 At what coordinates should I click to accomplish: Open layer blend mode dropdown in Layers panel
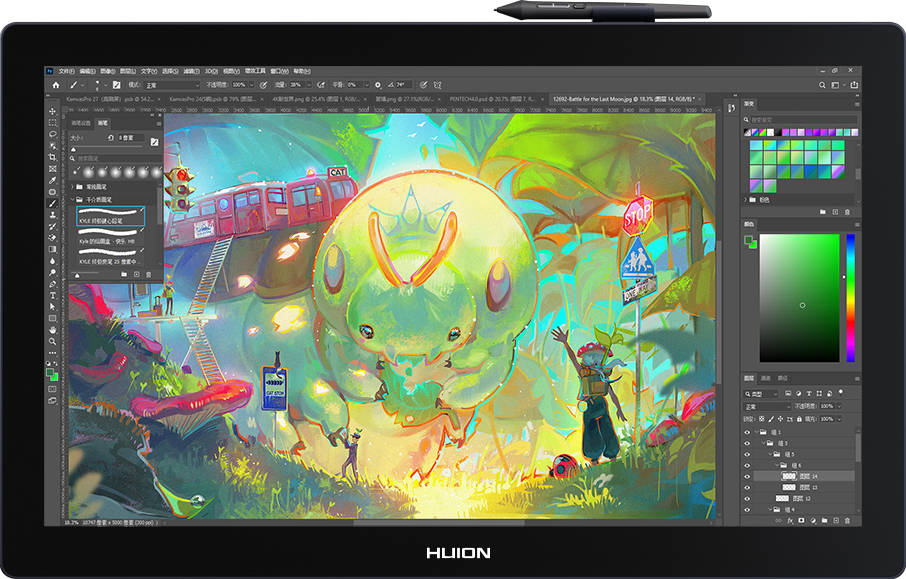coord(767,407)
